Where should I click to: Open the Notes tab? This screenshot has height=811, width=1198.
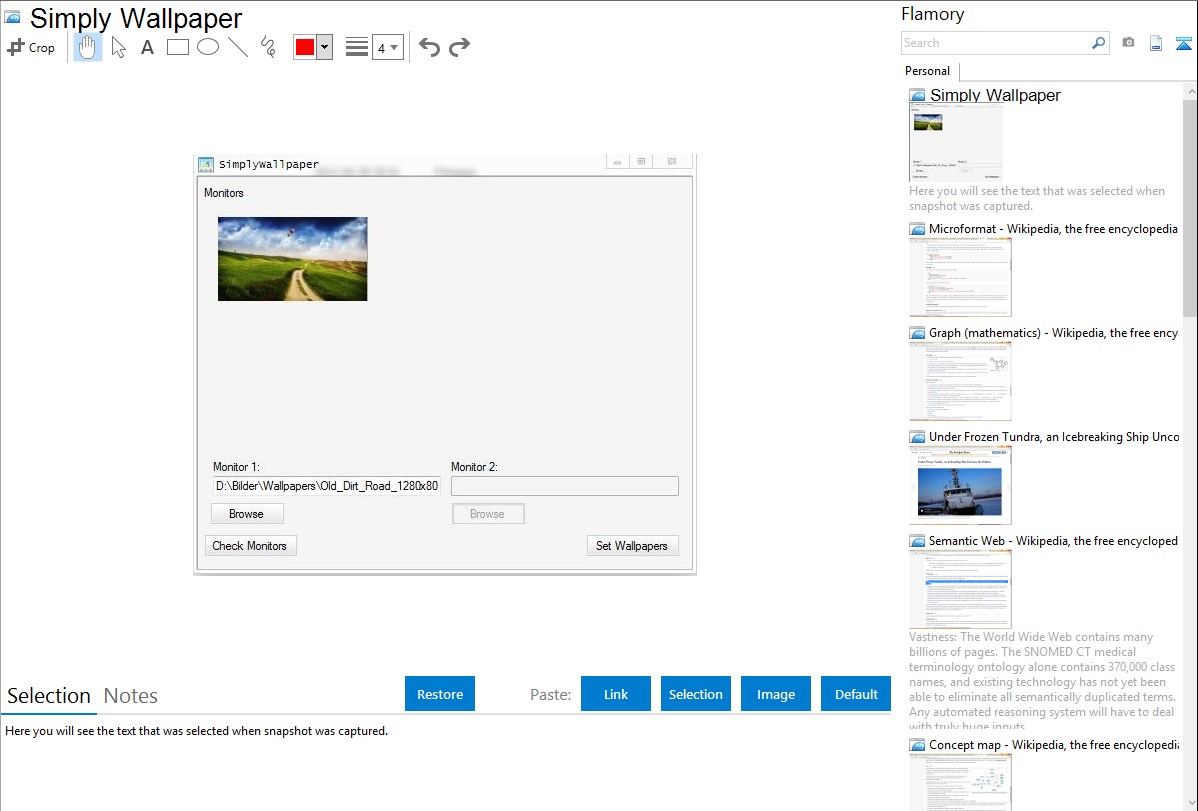(131, 696)
